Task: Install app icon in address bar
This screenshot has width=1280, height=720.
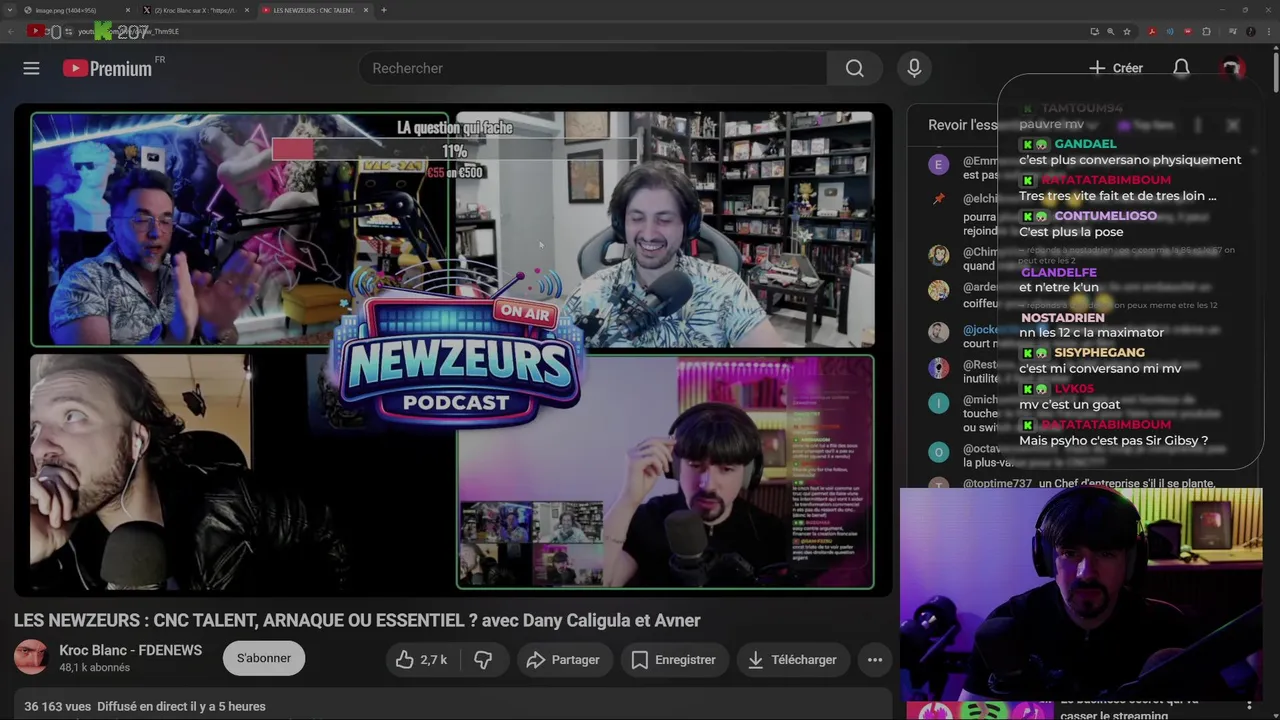Action: tap(1094, 31)
